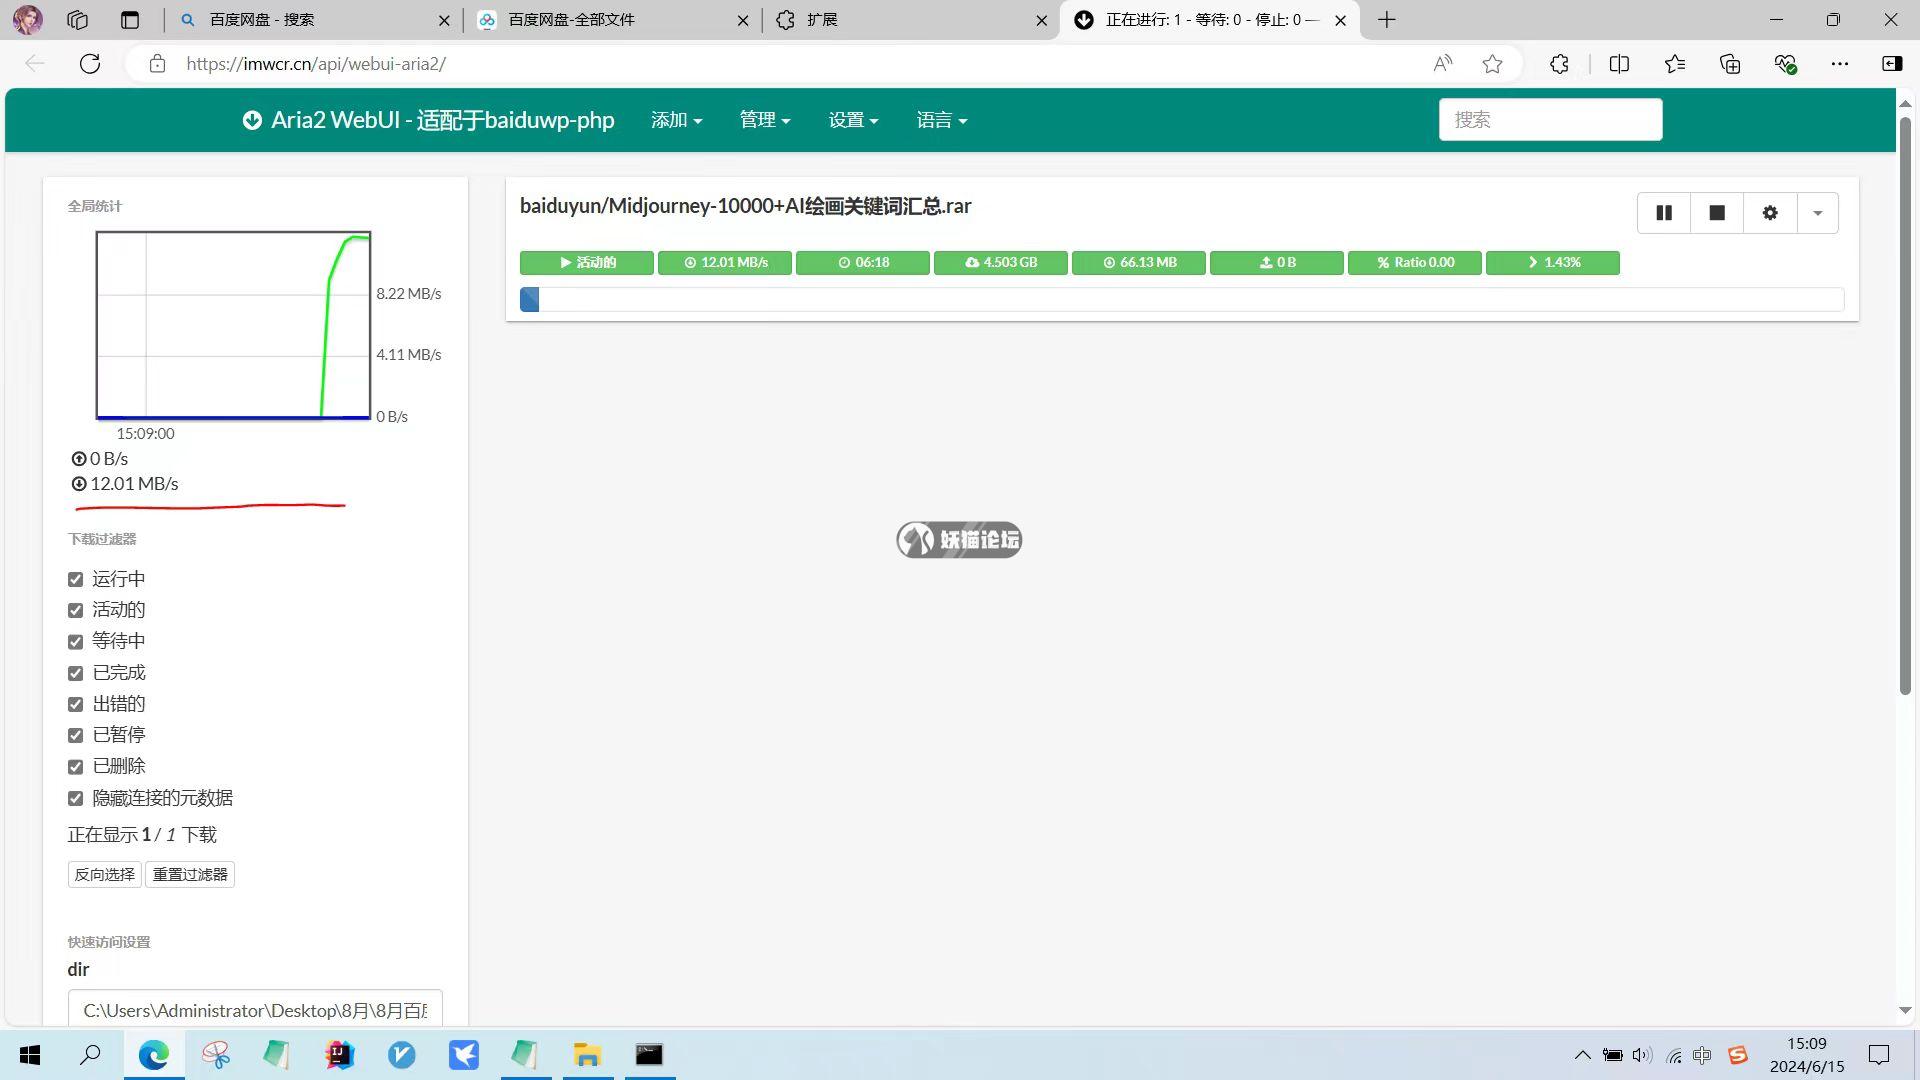Click the 66.13 MB downloaded badge
The height and width of the screenshot is (1080, 1920).
coord(1139,262)
